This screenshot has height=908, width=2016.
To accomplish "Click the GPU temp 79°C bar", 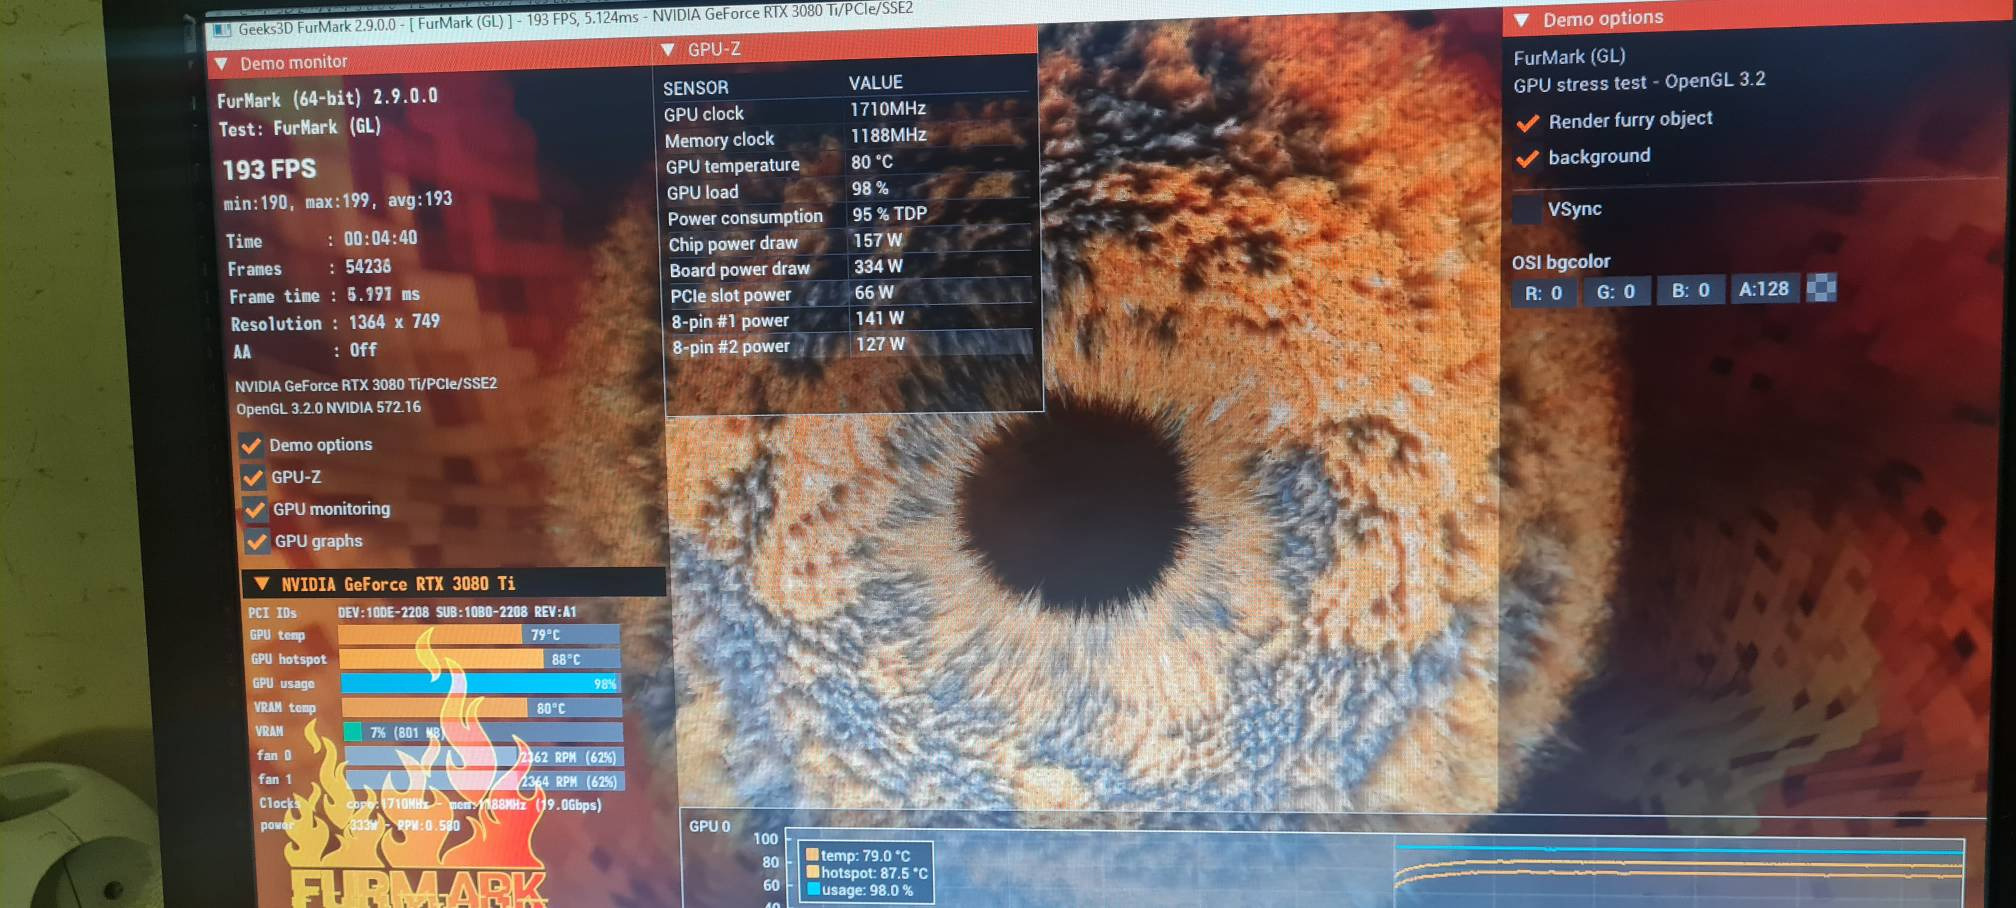I will [x=479, y=635].
